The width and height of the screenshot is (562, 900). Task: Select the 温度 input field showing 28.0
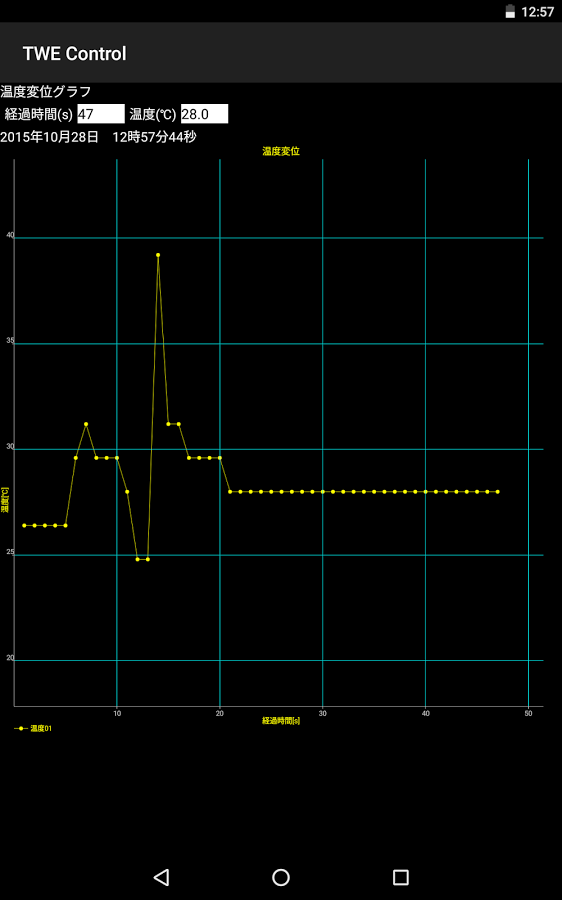[x=204, y=114]
